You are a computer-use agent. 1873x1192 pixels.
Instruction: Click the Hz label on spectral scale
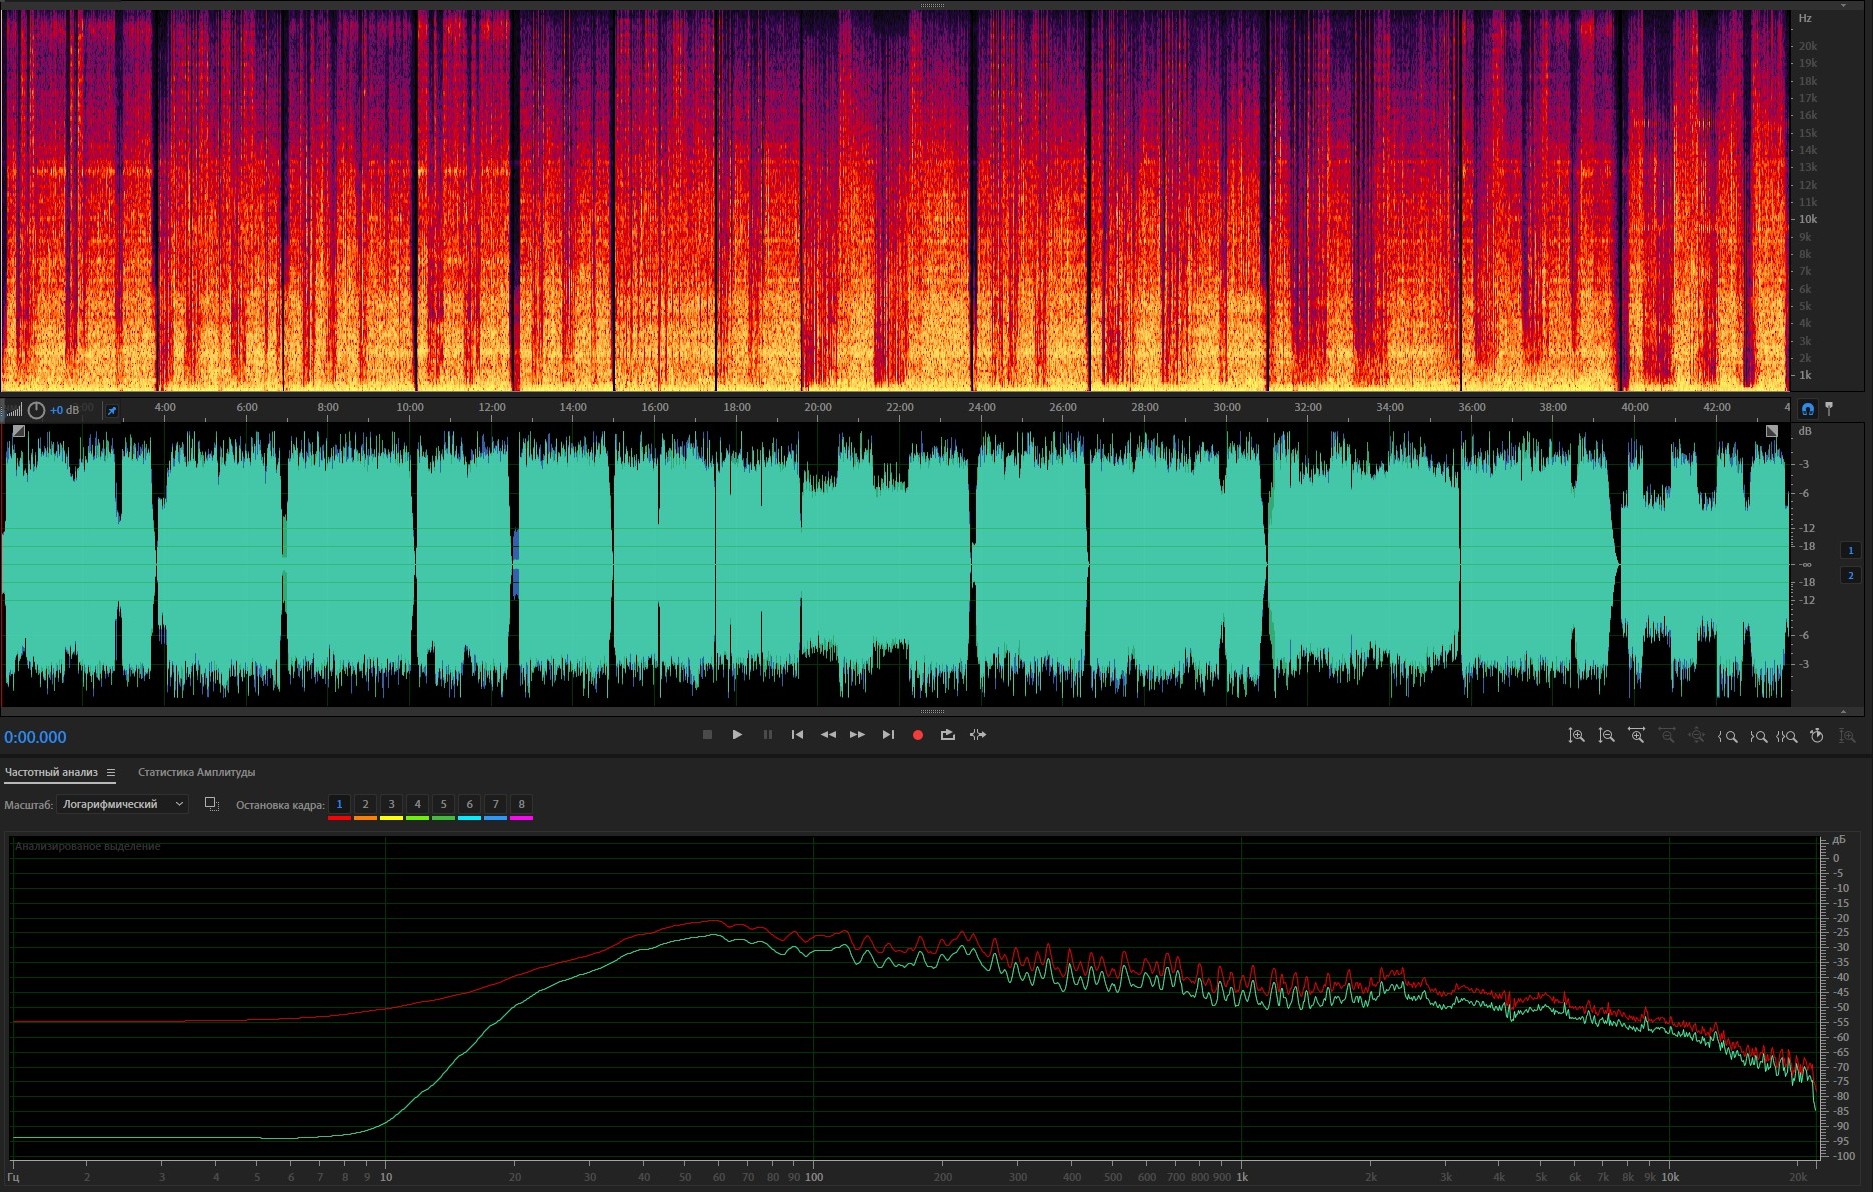1805,18
